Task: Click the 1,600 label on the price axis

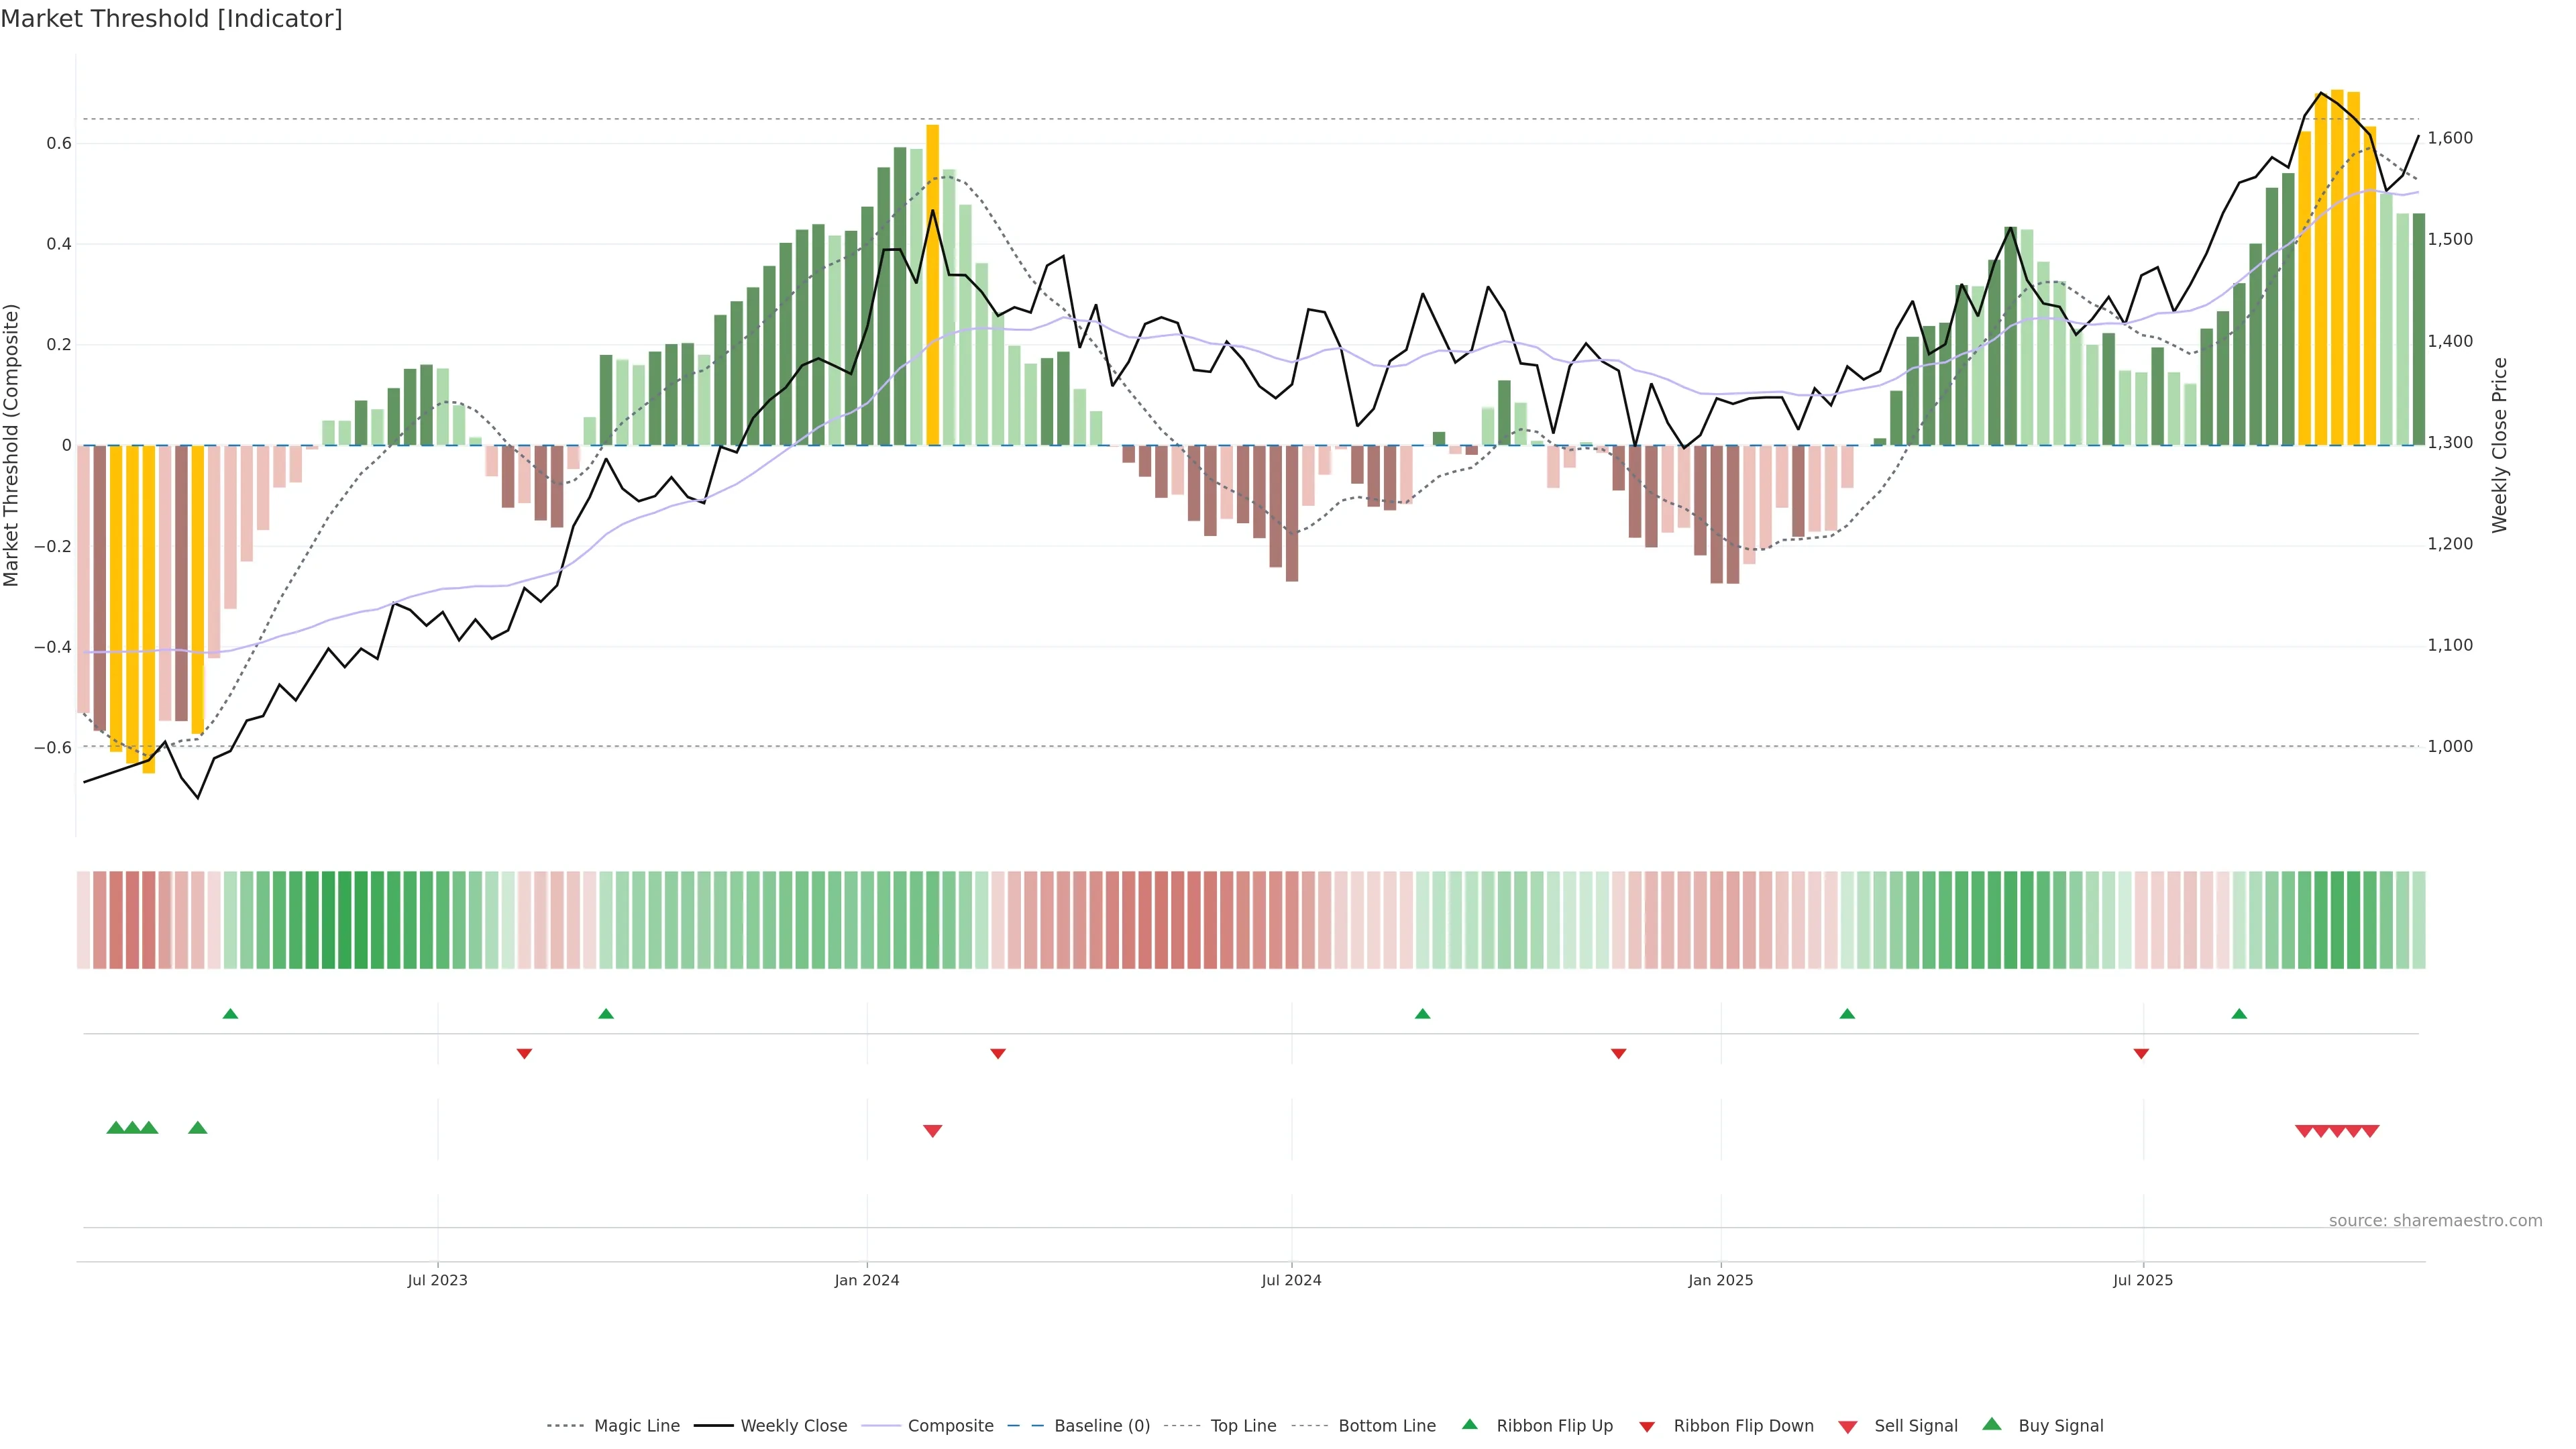Action: click(x=2450, y=138)
